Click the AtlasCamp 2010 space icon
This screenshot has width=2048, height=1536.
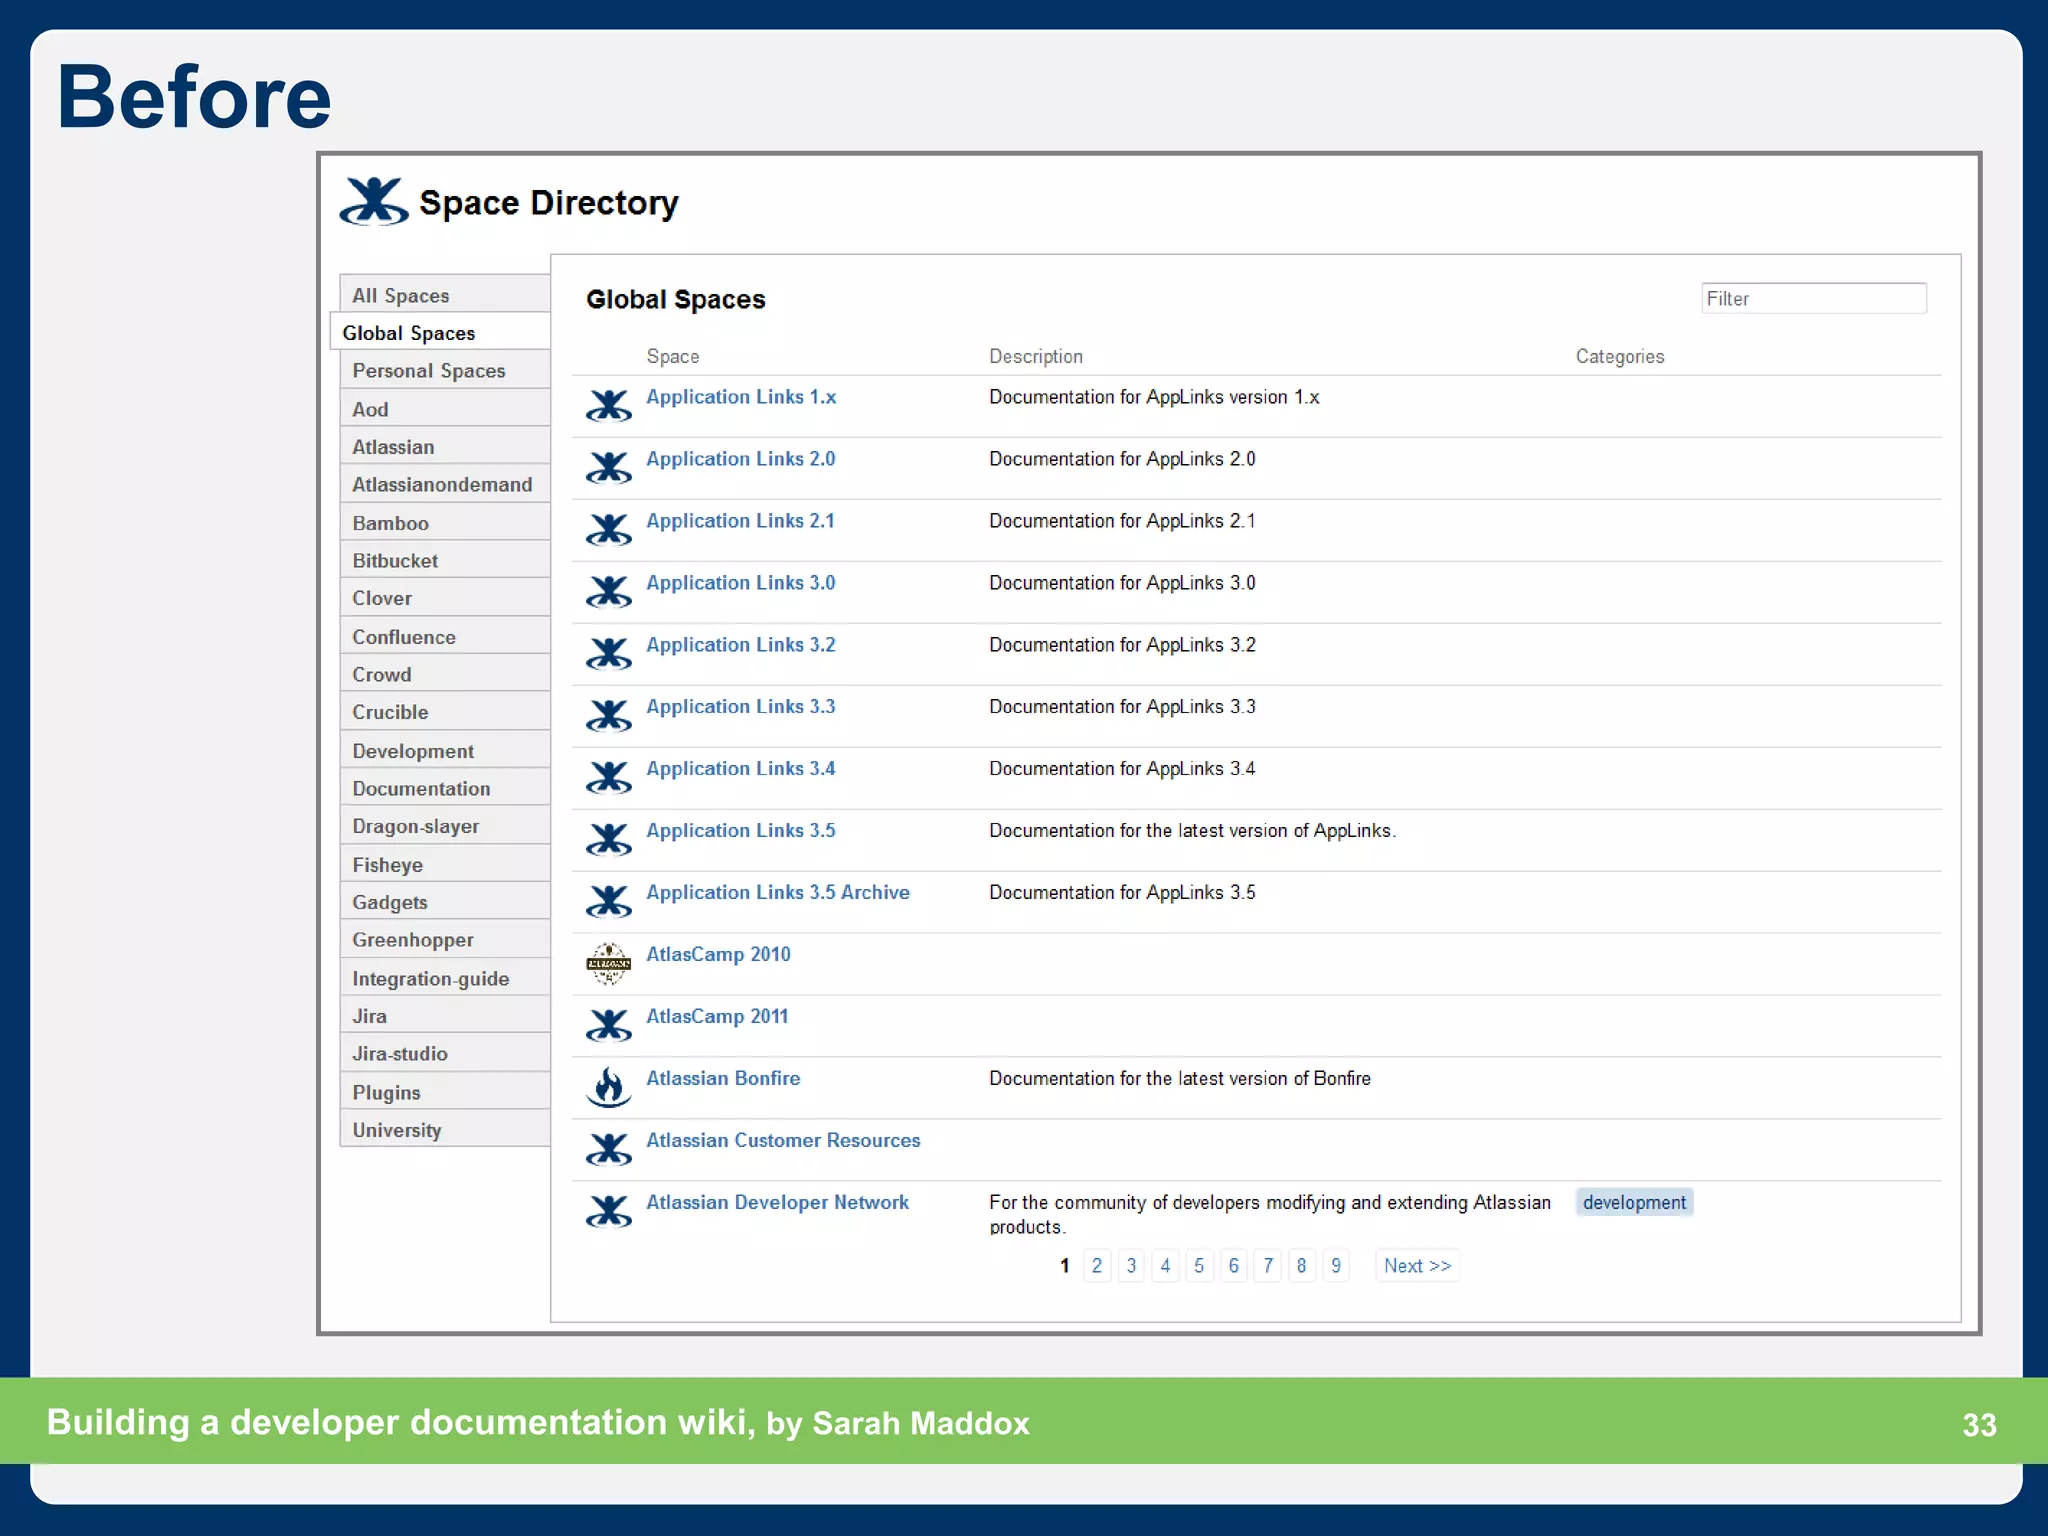(x=608, y=964)
